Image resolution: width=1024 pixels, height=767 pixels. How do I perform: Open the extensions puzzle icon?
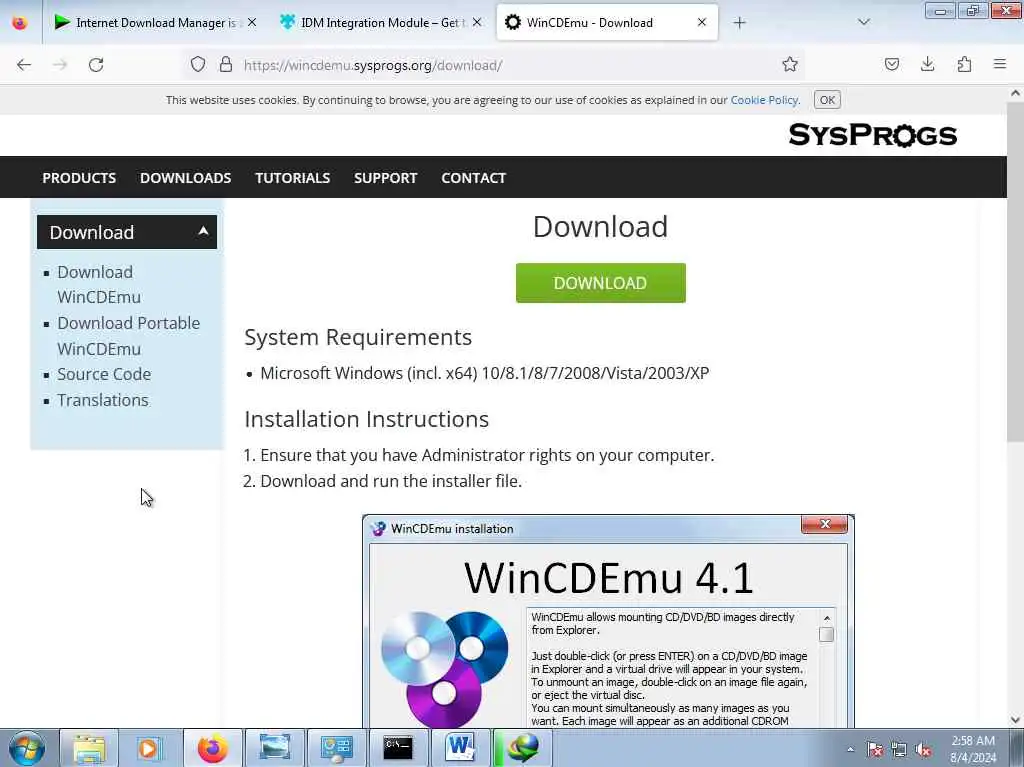pos(964,64)
